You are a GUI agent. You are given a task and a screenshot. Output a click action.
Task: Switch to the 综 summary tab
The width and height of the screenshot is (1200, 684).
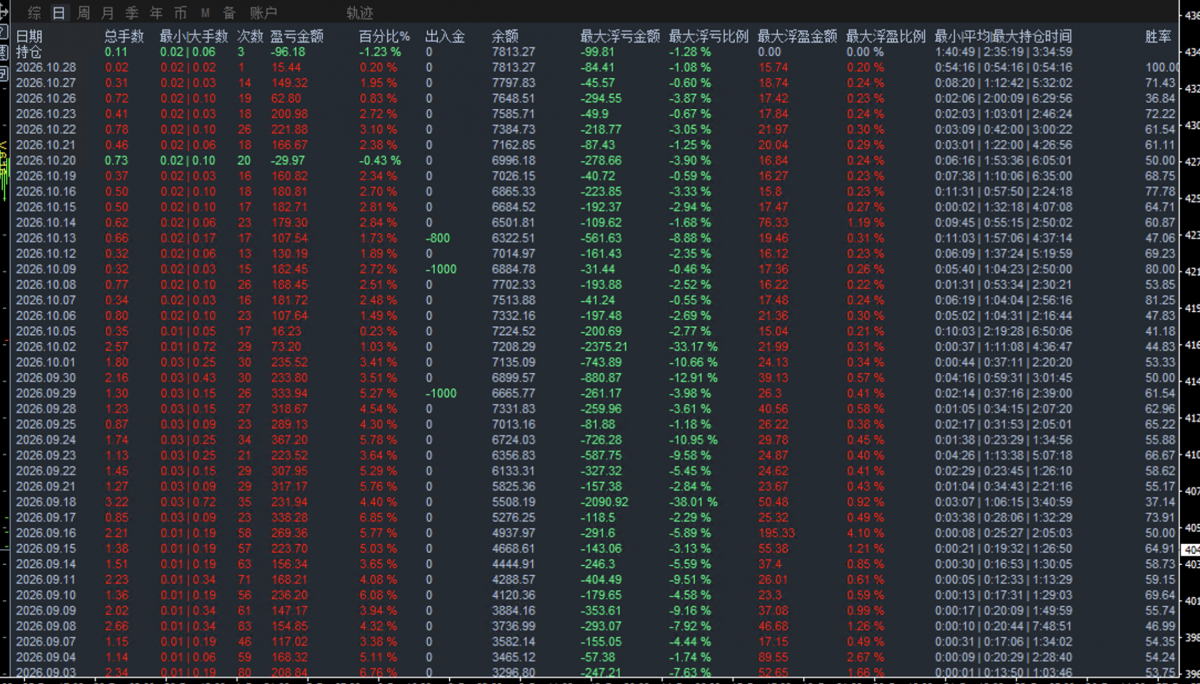pyautogui.click(x=35, y=13)
